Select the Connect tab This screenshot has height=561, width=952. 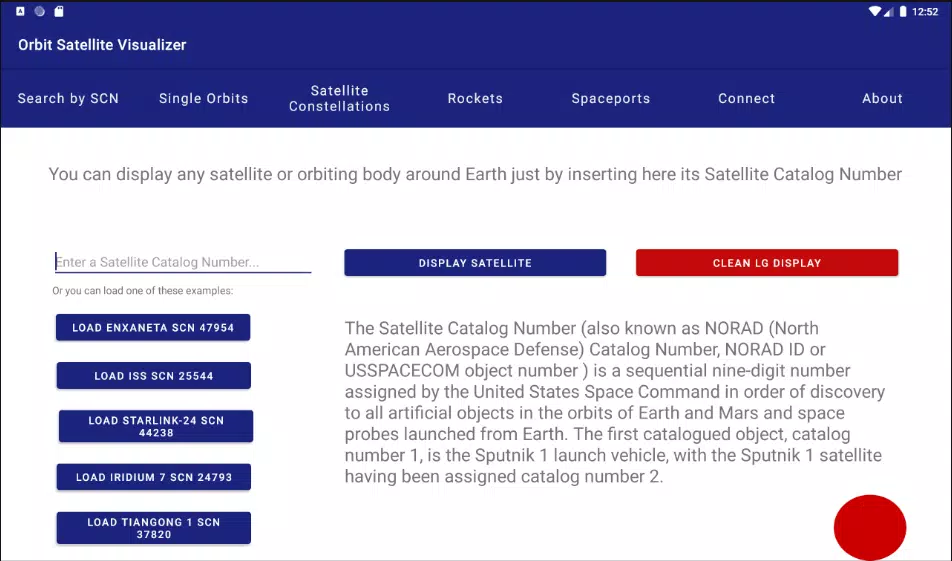pyautogui.click(x=747, y=98)
